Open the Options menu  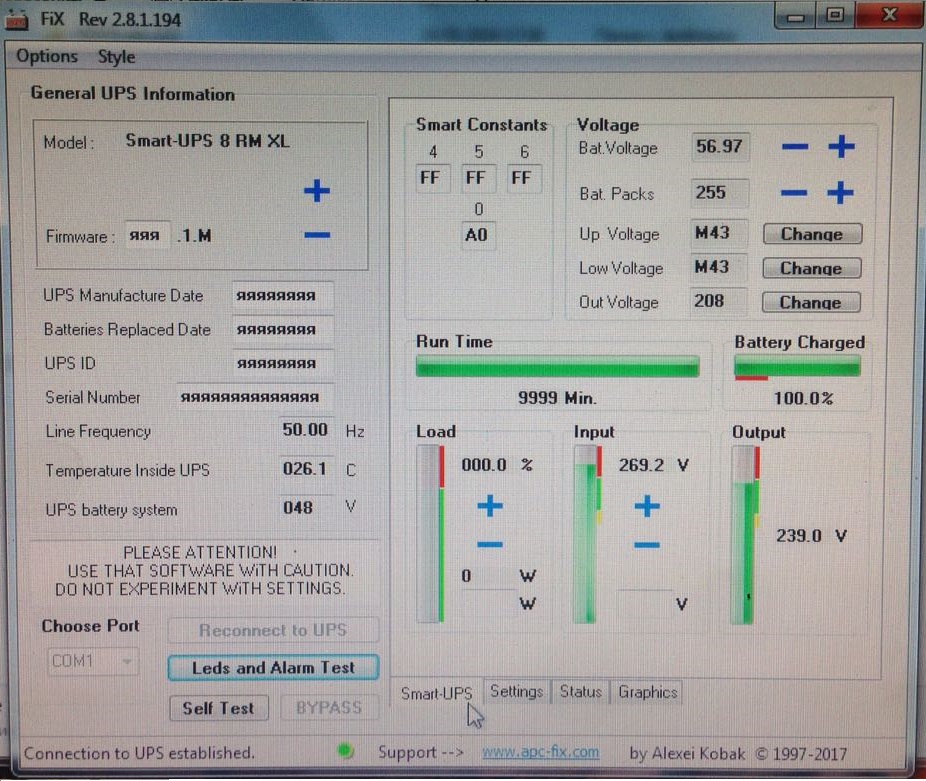[47, 57]
